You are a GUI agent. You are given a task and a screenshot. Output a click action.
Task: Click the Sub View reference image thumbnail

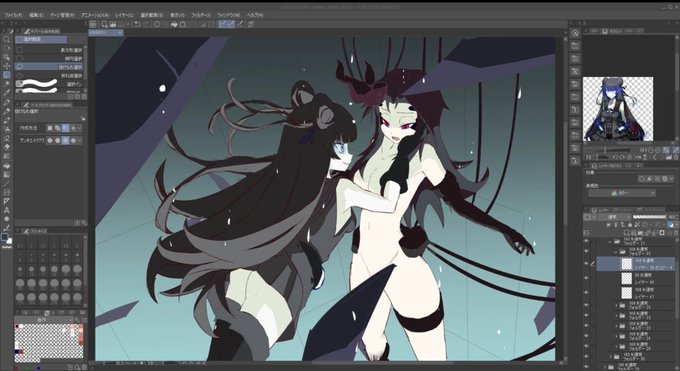click(x=618, y=109)
